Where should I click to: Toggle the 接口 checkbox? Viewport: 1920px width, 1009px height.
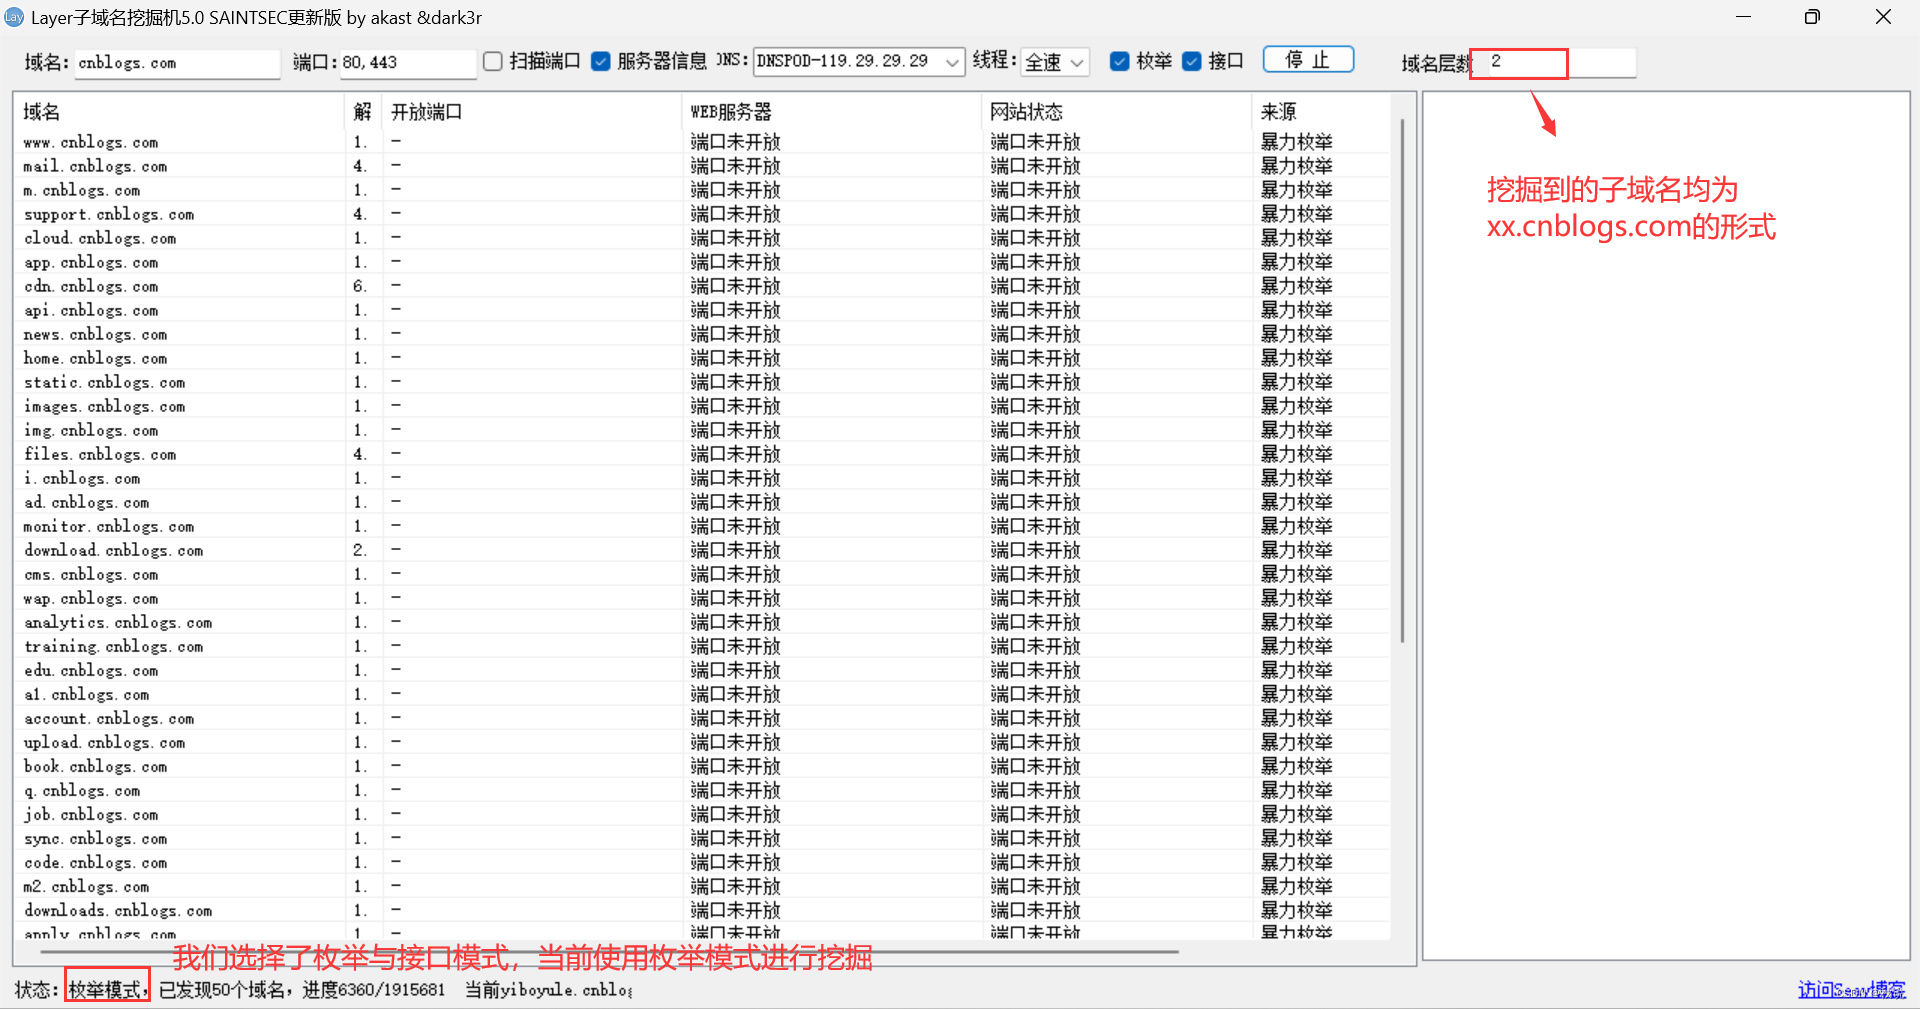pos(1192,61)
